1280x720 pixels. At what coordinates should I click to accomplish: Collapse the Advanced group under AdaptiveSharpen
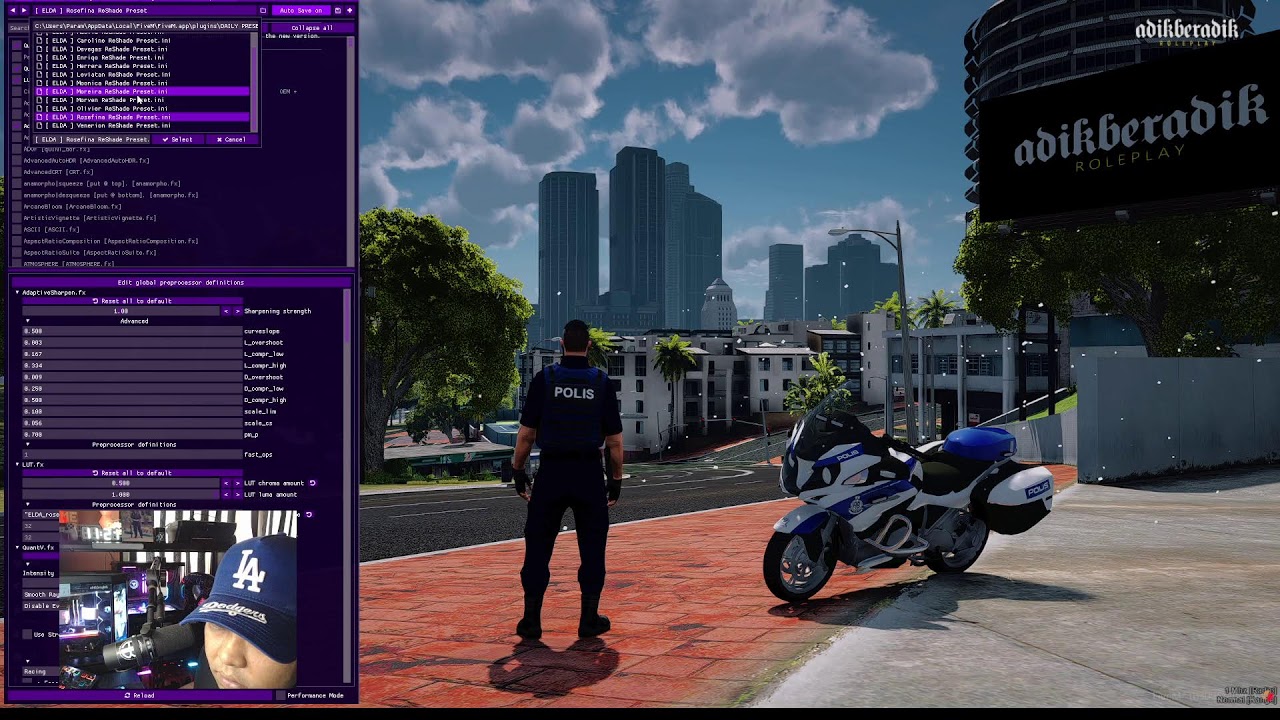click(27, 321)
